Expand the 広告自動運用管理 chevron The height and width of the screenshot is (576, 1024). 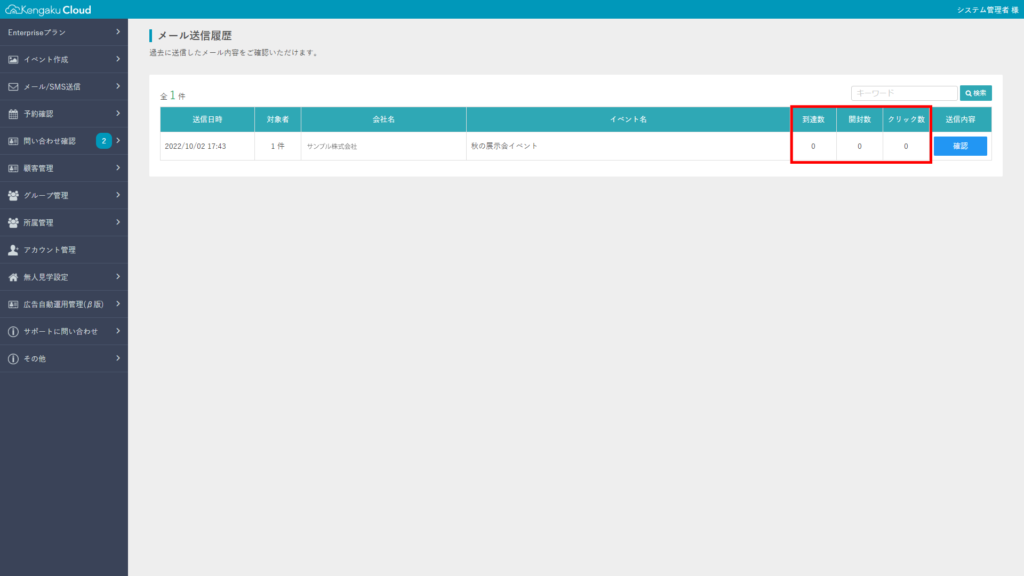pos(118,304)
